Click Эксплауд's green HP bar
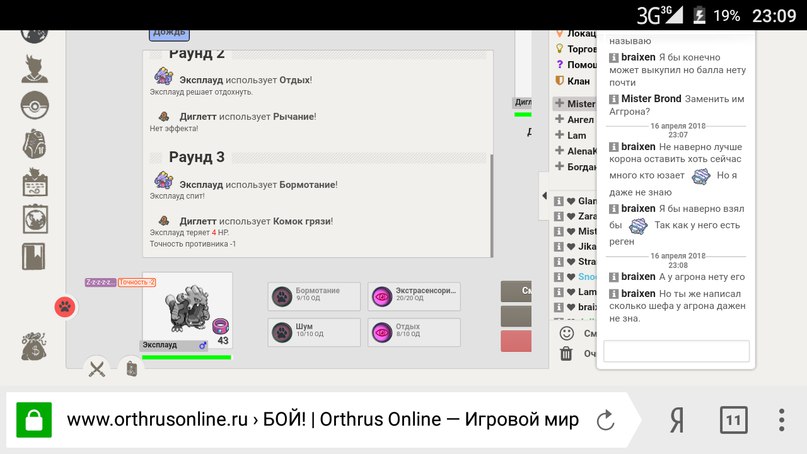The height and width of the screenshot is (454, 807). pos(186,357)
